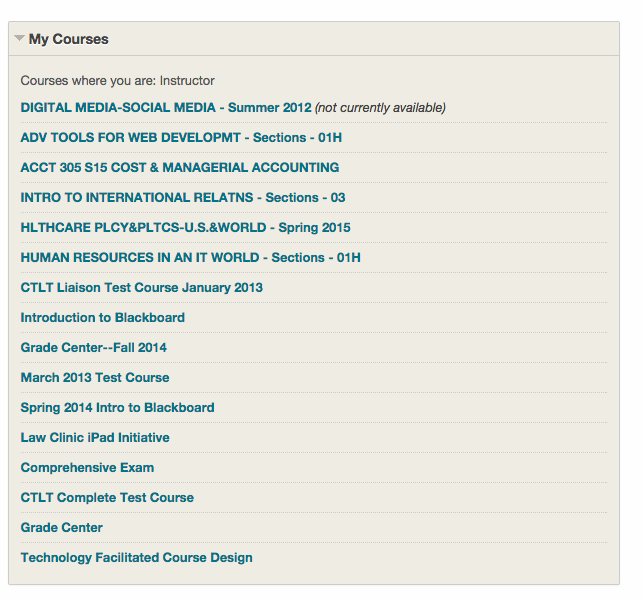Open Comprehensive Exam course

coord(87,468)
